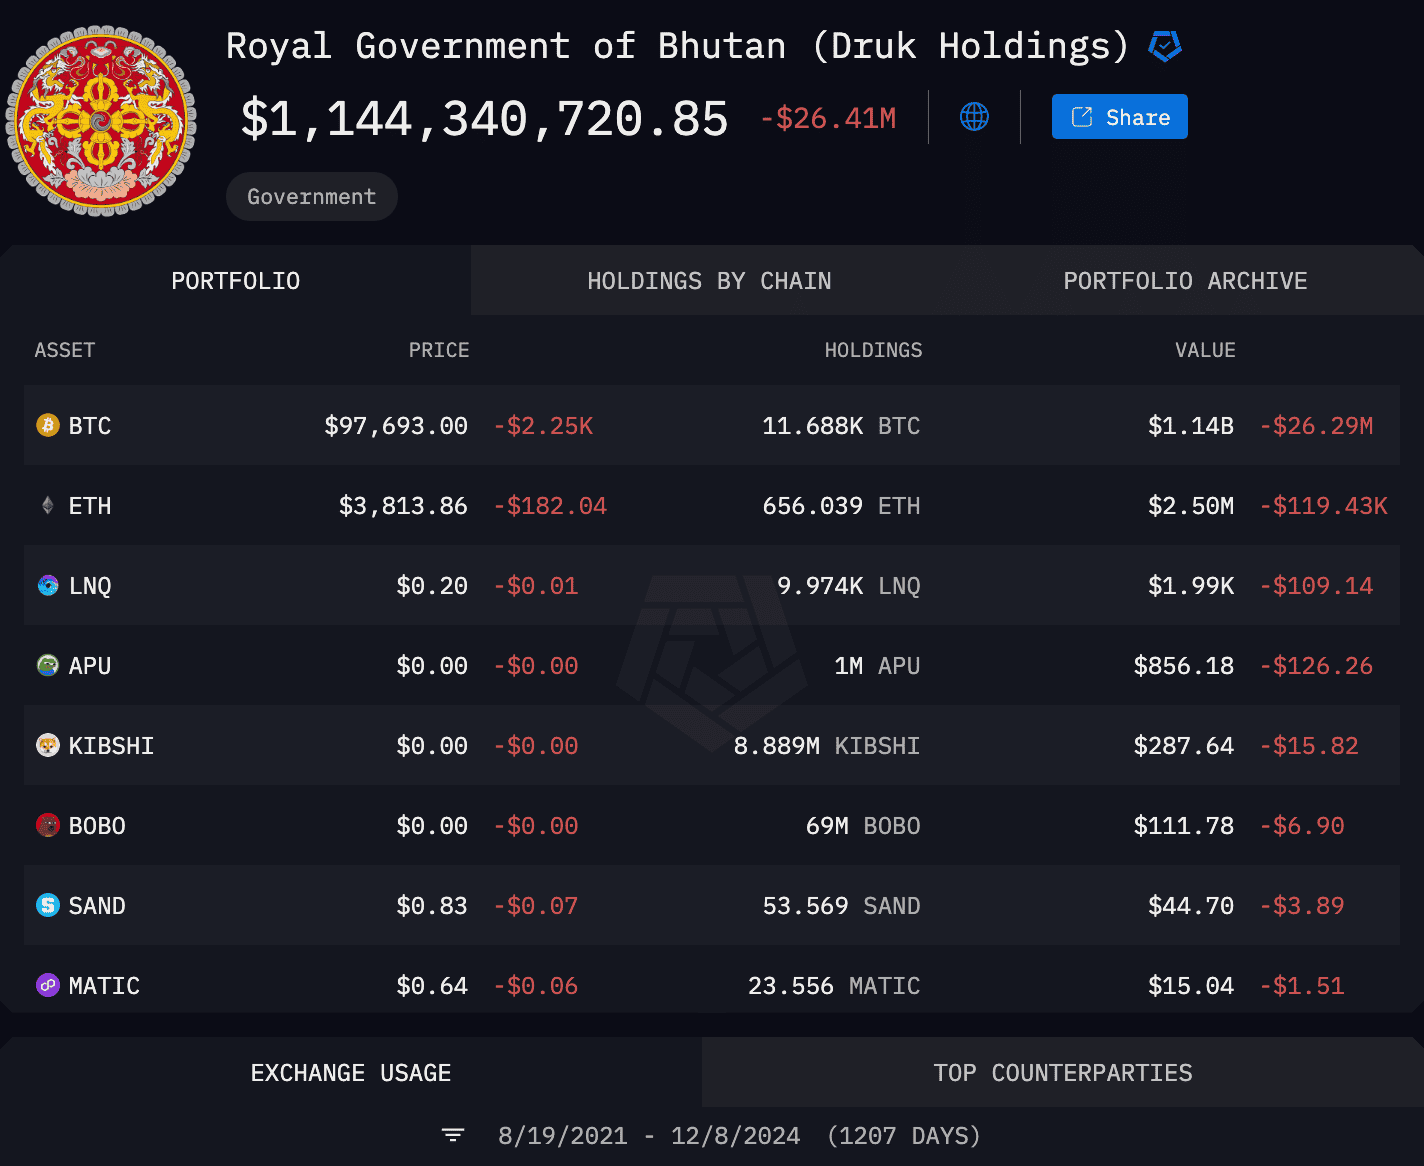Sort by the Value column header
This screenshot has width=1424, height=1166.
pos(1205,350)
